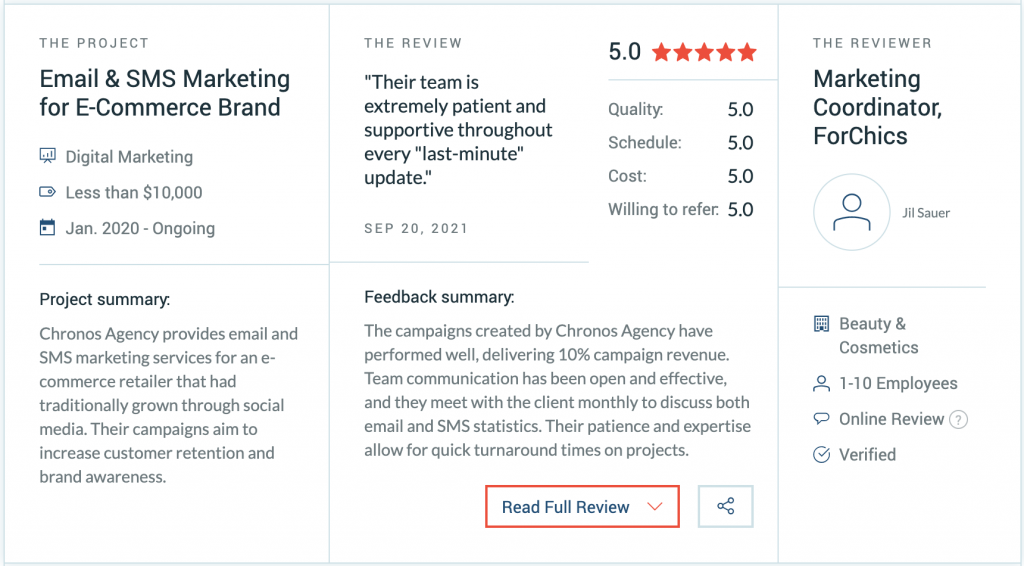Click the price tag budget icon
The image size is (1024, 566).
coord(48,192)
